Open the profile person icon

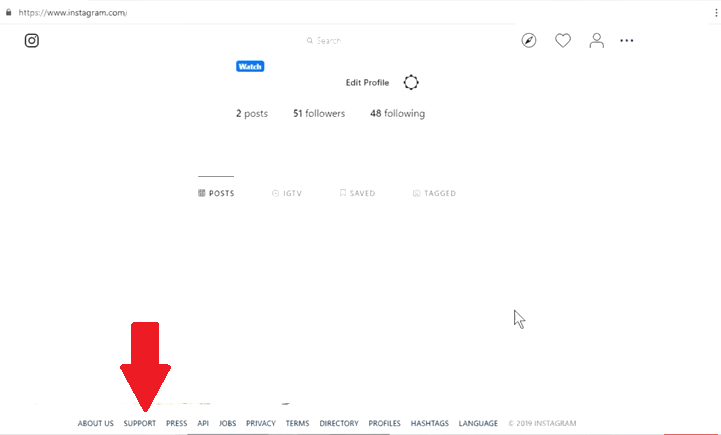pyautogui.click(x=596, y=40)
